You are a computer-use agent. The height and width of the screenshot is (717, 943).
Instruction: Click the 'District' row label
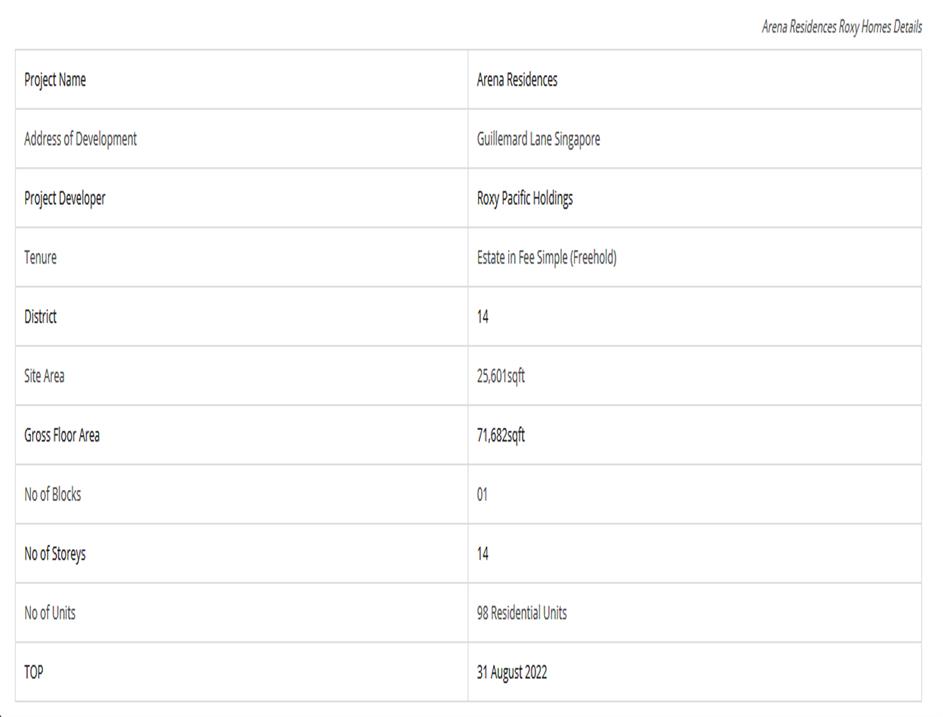click(x=41, y=317)
